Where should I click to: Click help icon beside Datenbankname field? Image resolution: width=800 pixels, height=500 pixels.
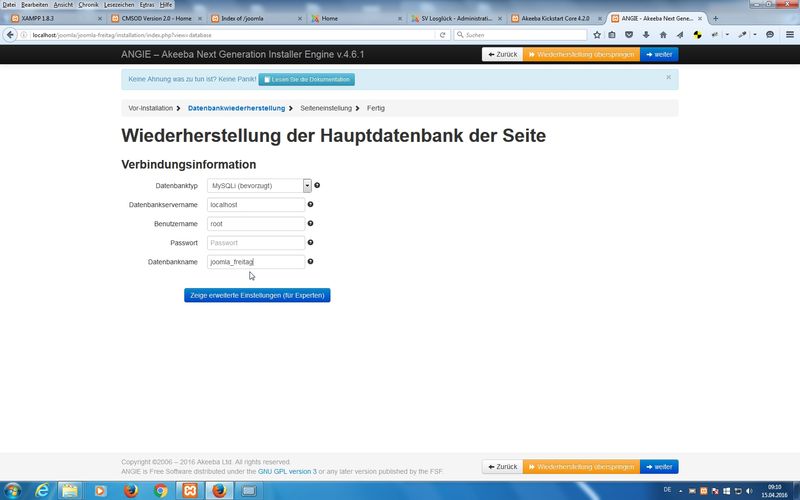pos(310,261)
